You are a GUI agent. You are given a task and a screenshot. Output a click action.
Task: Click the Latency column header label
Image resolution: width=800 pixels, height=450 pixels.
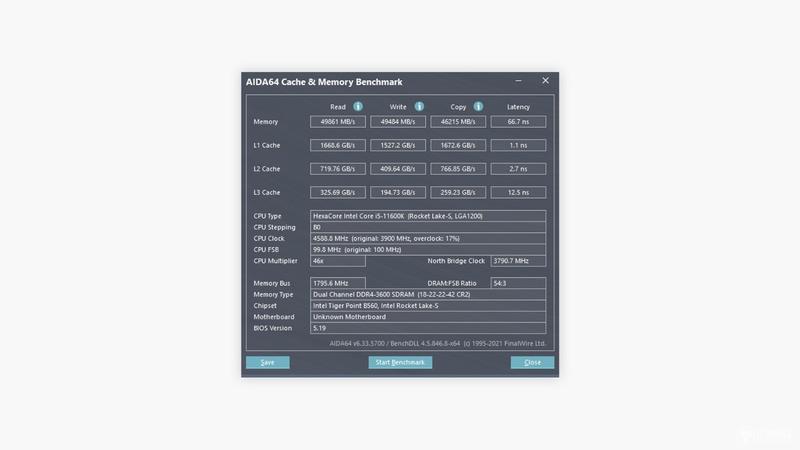(518, 107)
